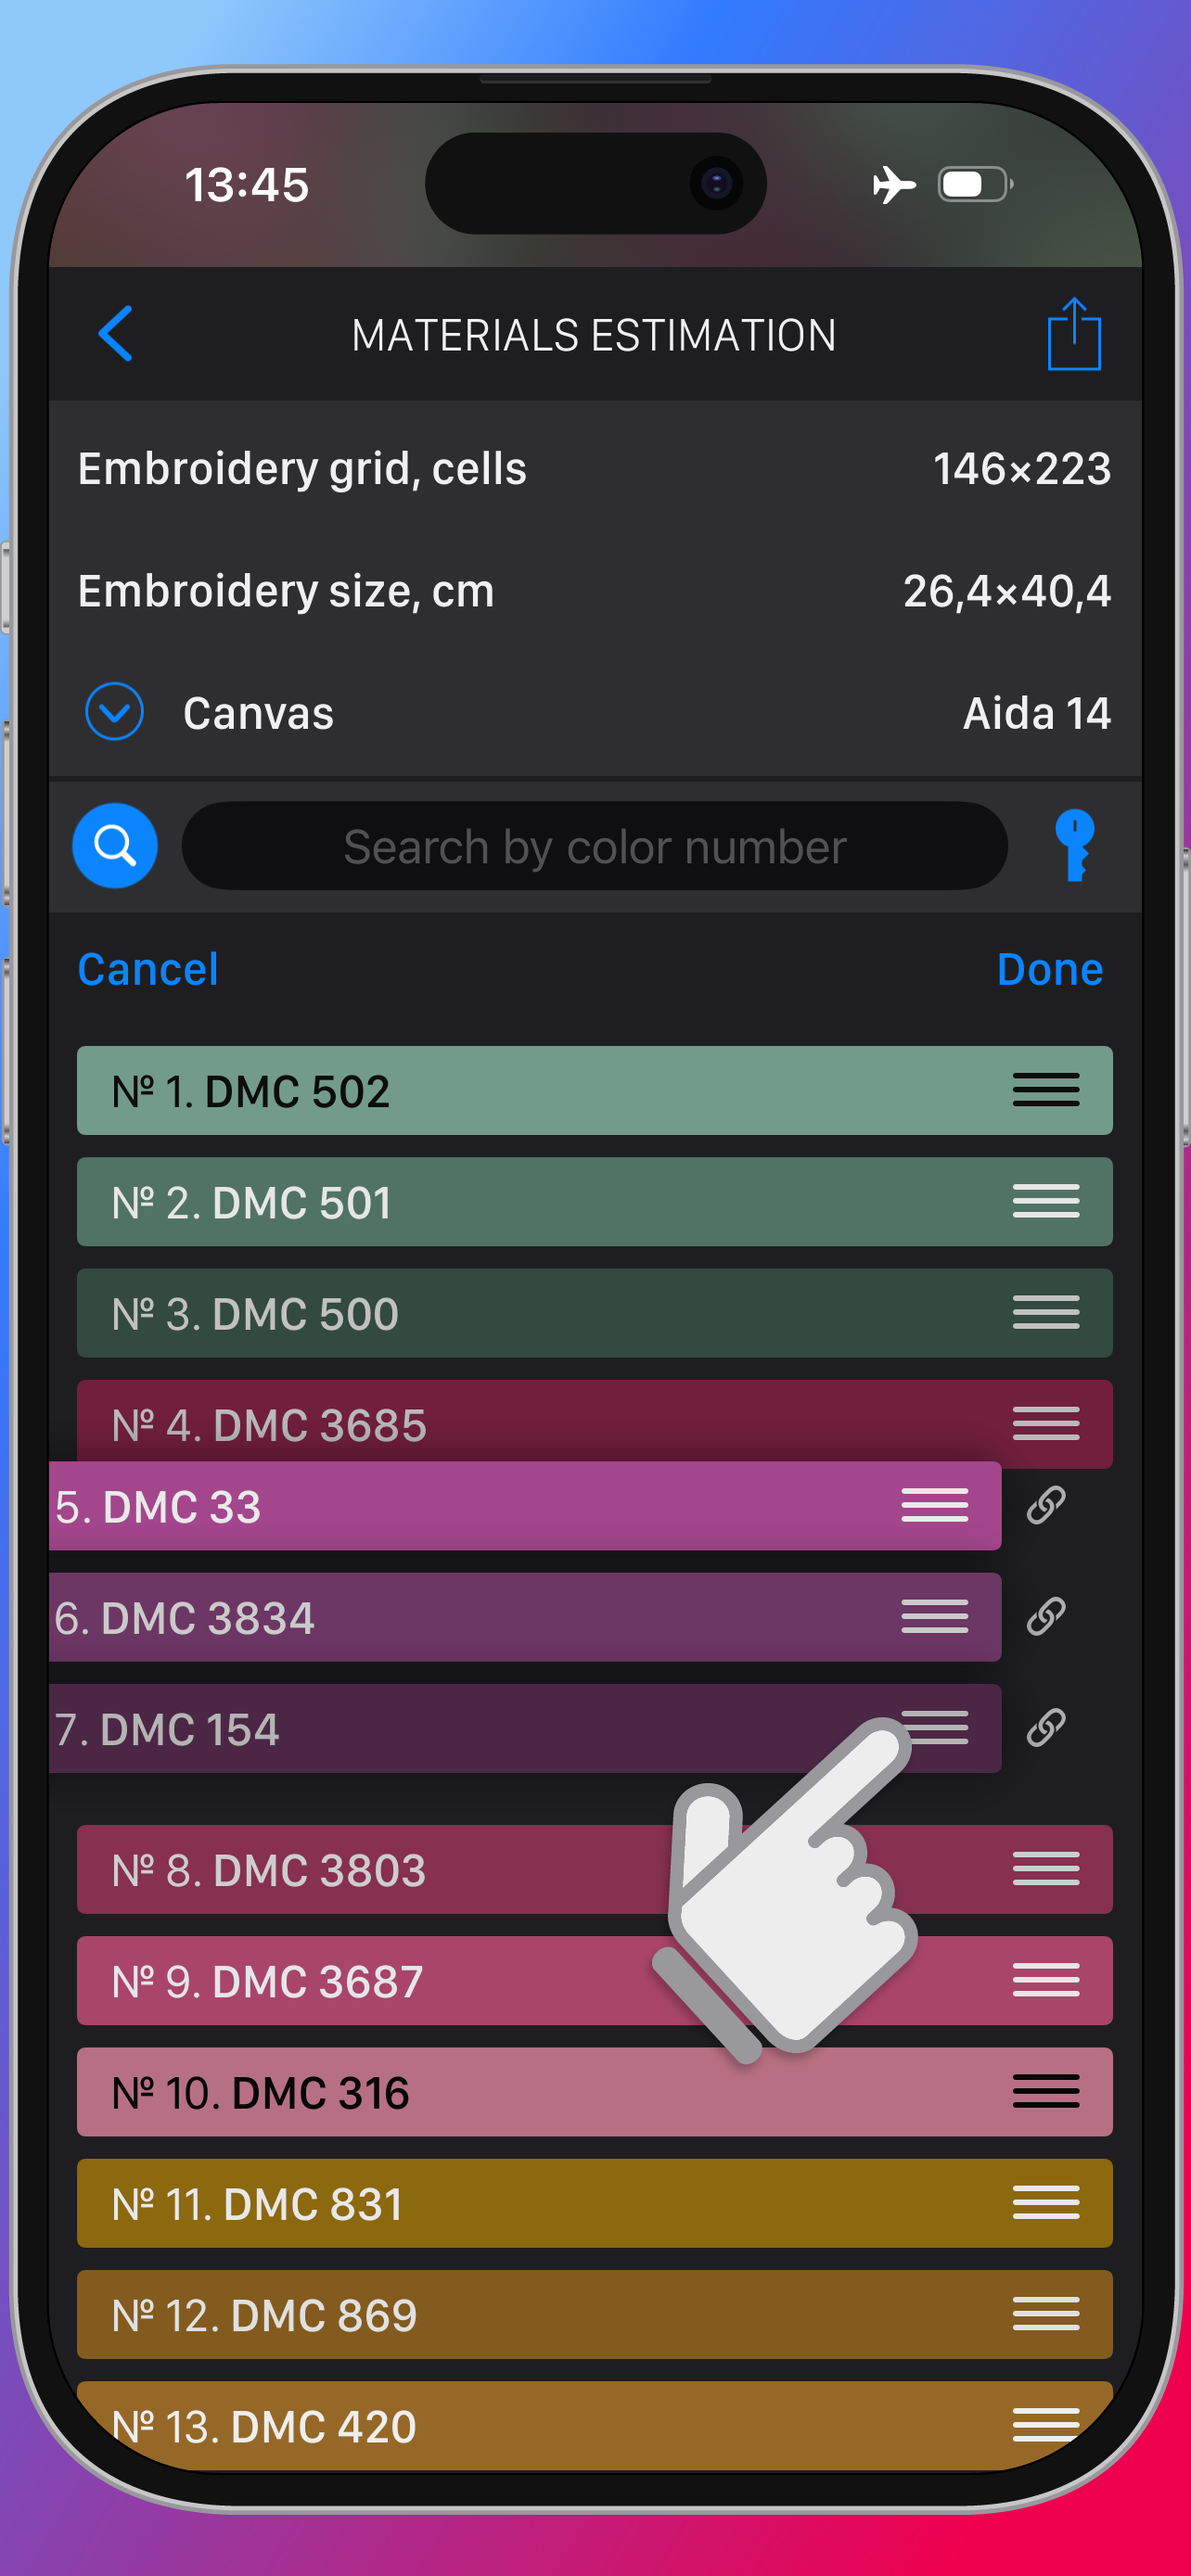1191x2576 pixels.
Task: Focus the Search by color number field
Action: point(594,846)
